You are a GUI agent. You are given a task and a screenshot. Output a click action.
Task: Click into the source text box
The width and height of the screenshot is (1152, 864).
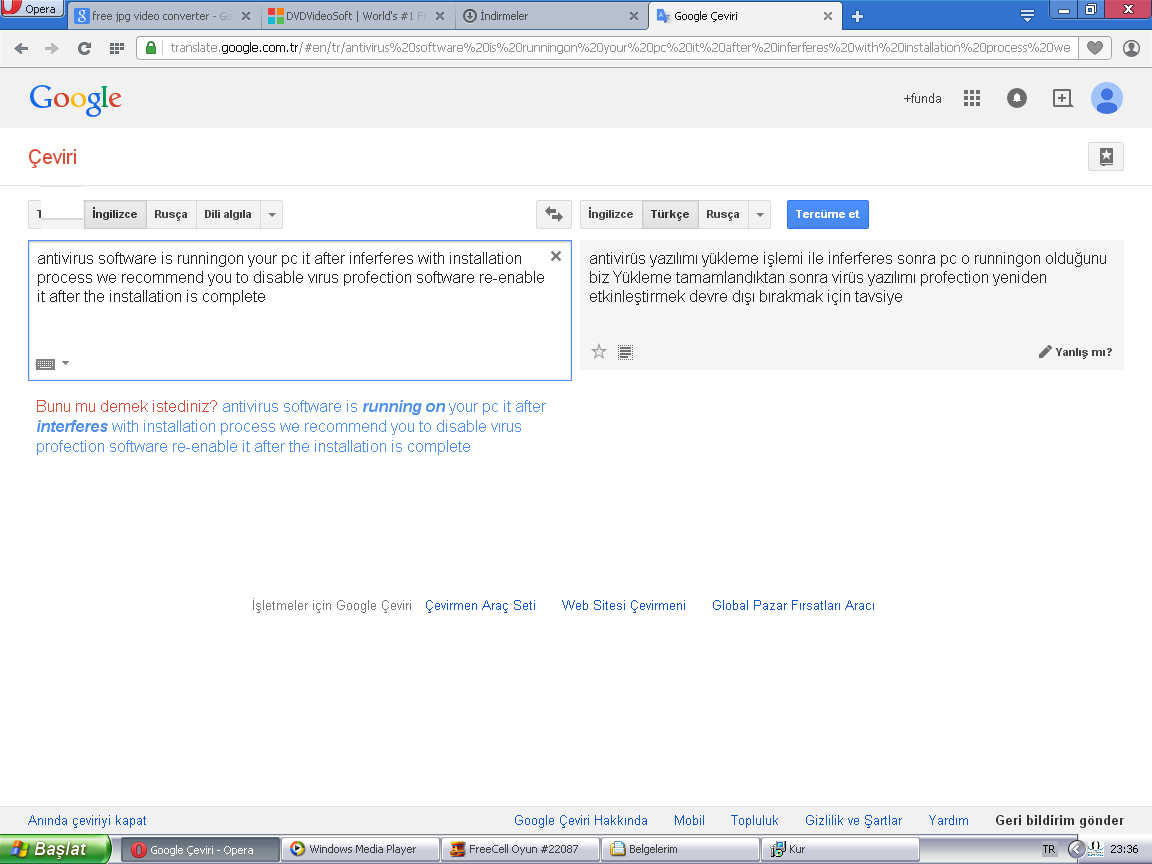pos(300,310)
